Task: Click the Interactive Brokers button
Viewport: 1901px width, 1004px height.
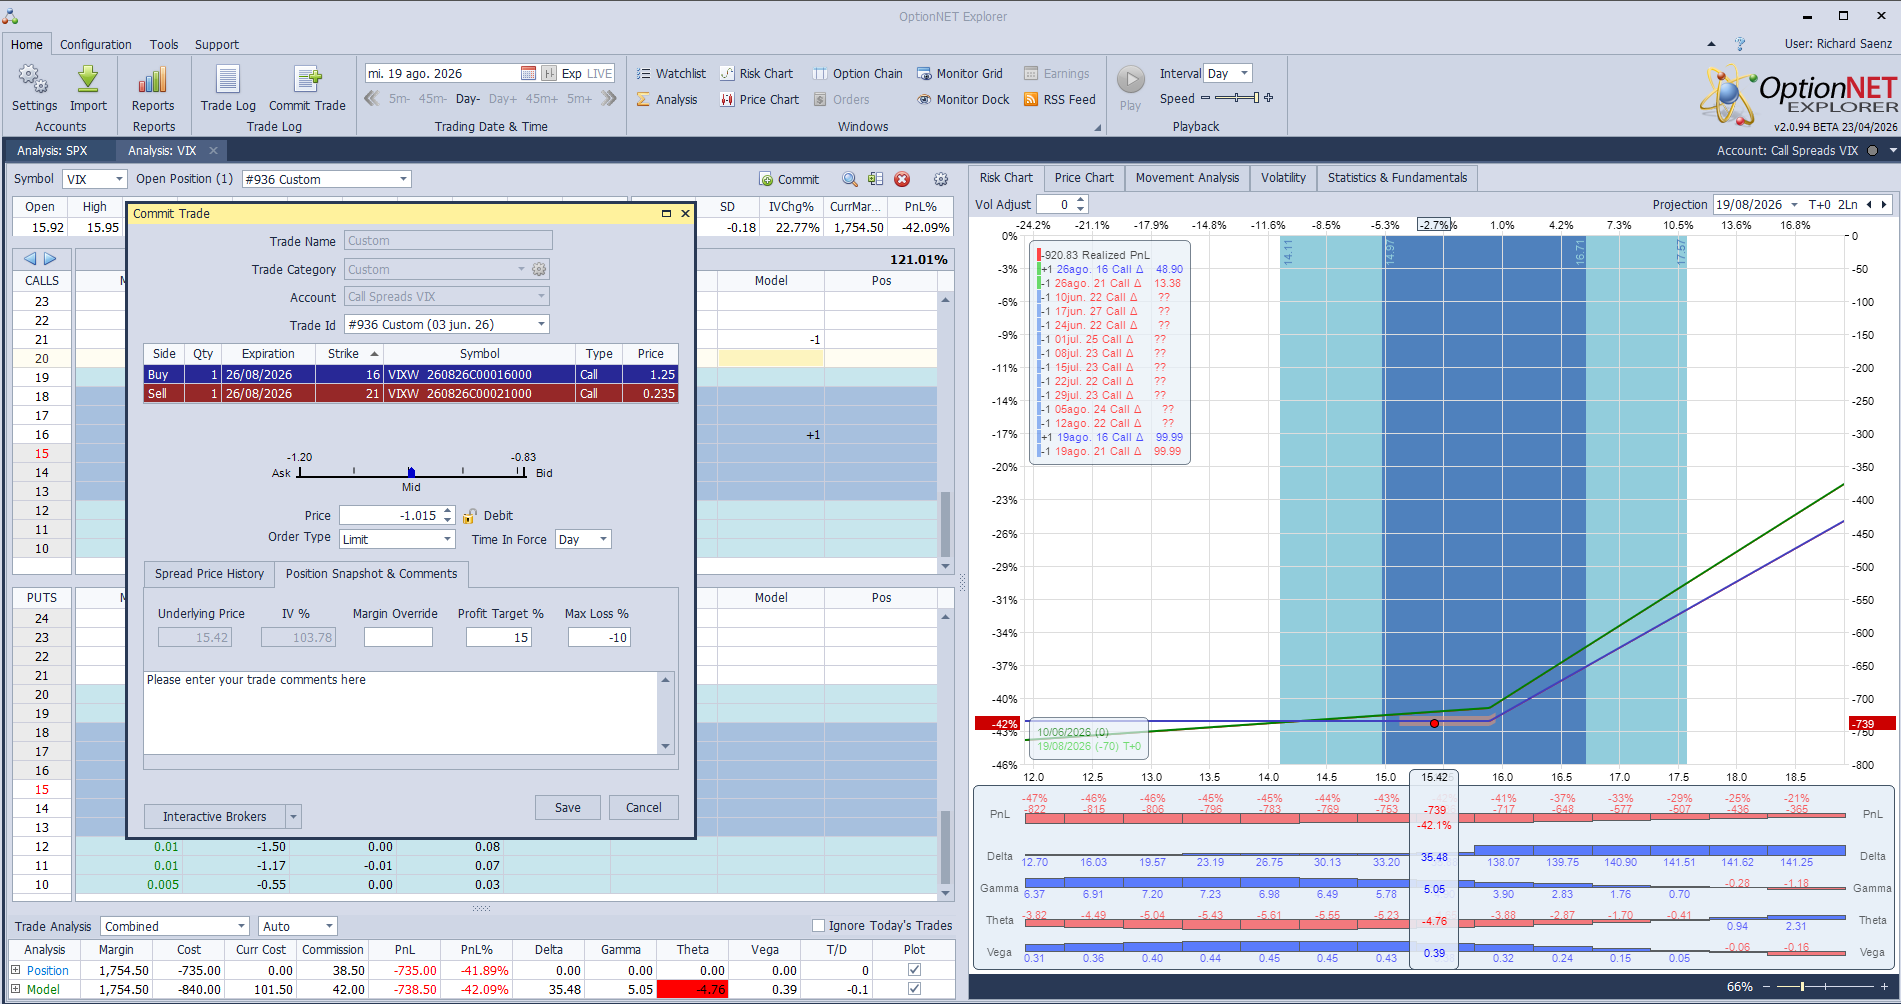Action: (x=215, y=817)
